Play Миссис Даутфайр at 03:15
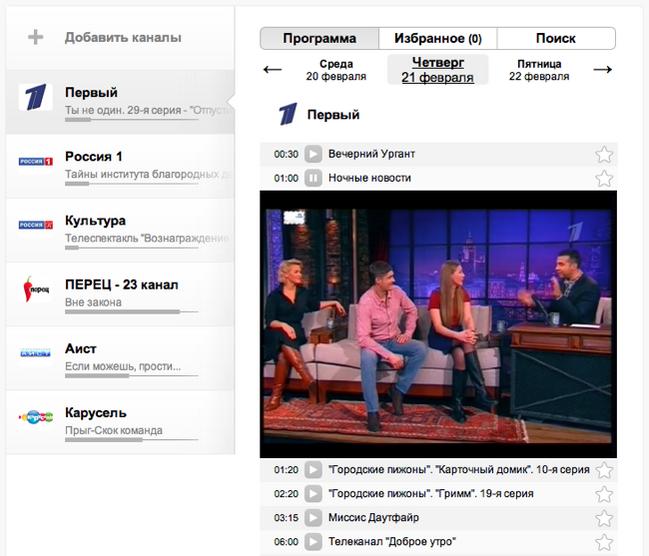The image size is (649, 556). point(313,517)
